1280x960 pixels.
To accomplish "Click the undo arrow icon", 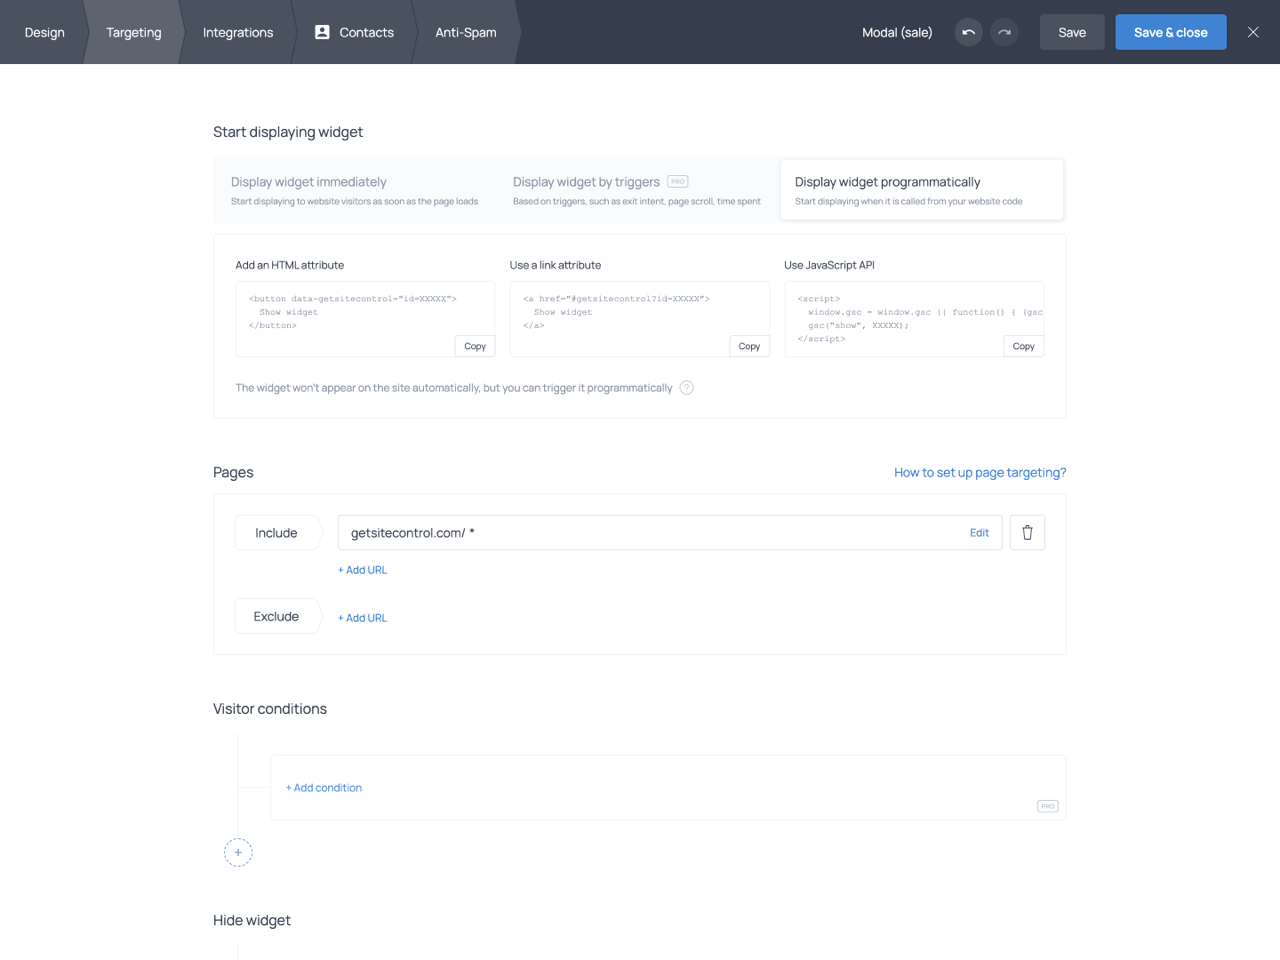I will 968,32.
